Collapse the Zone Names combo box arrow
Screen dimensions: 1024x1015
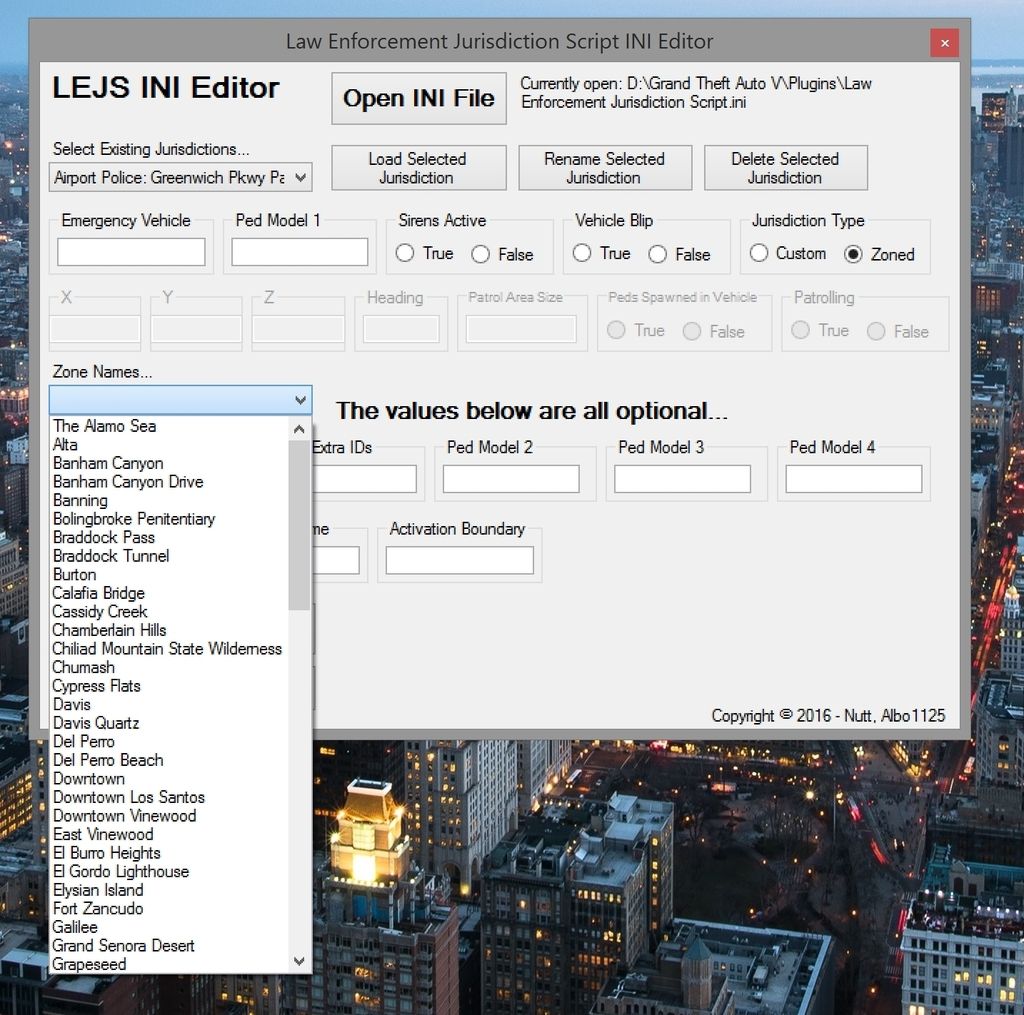point(300,400)
